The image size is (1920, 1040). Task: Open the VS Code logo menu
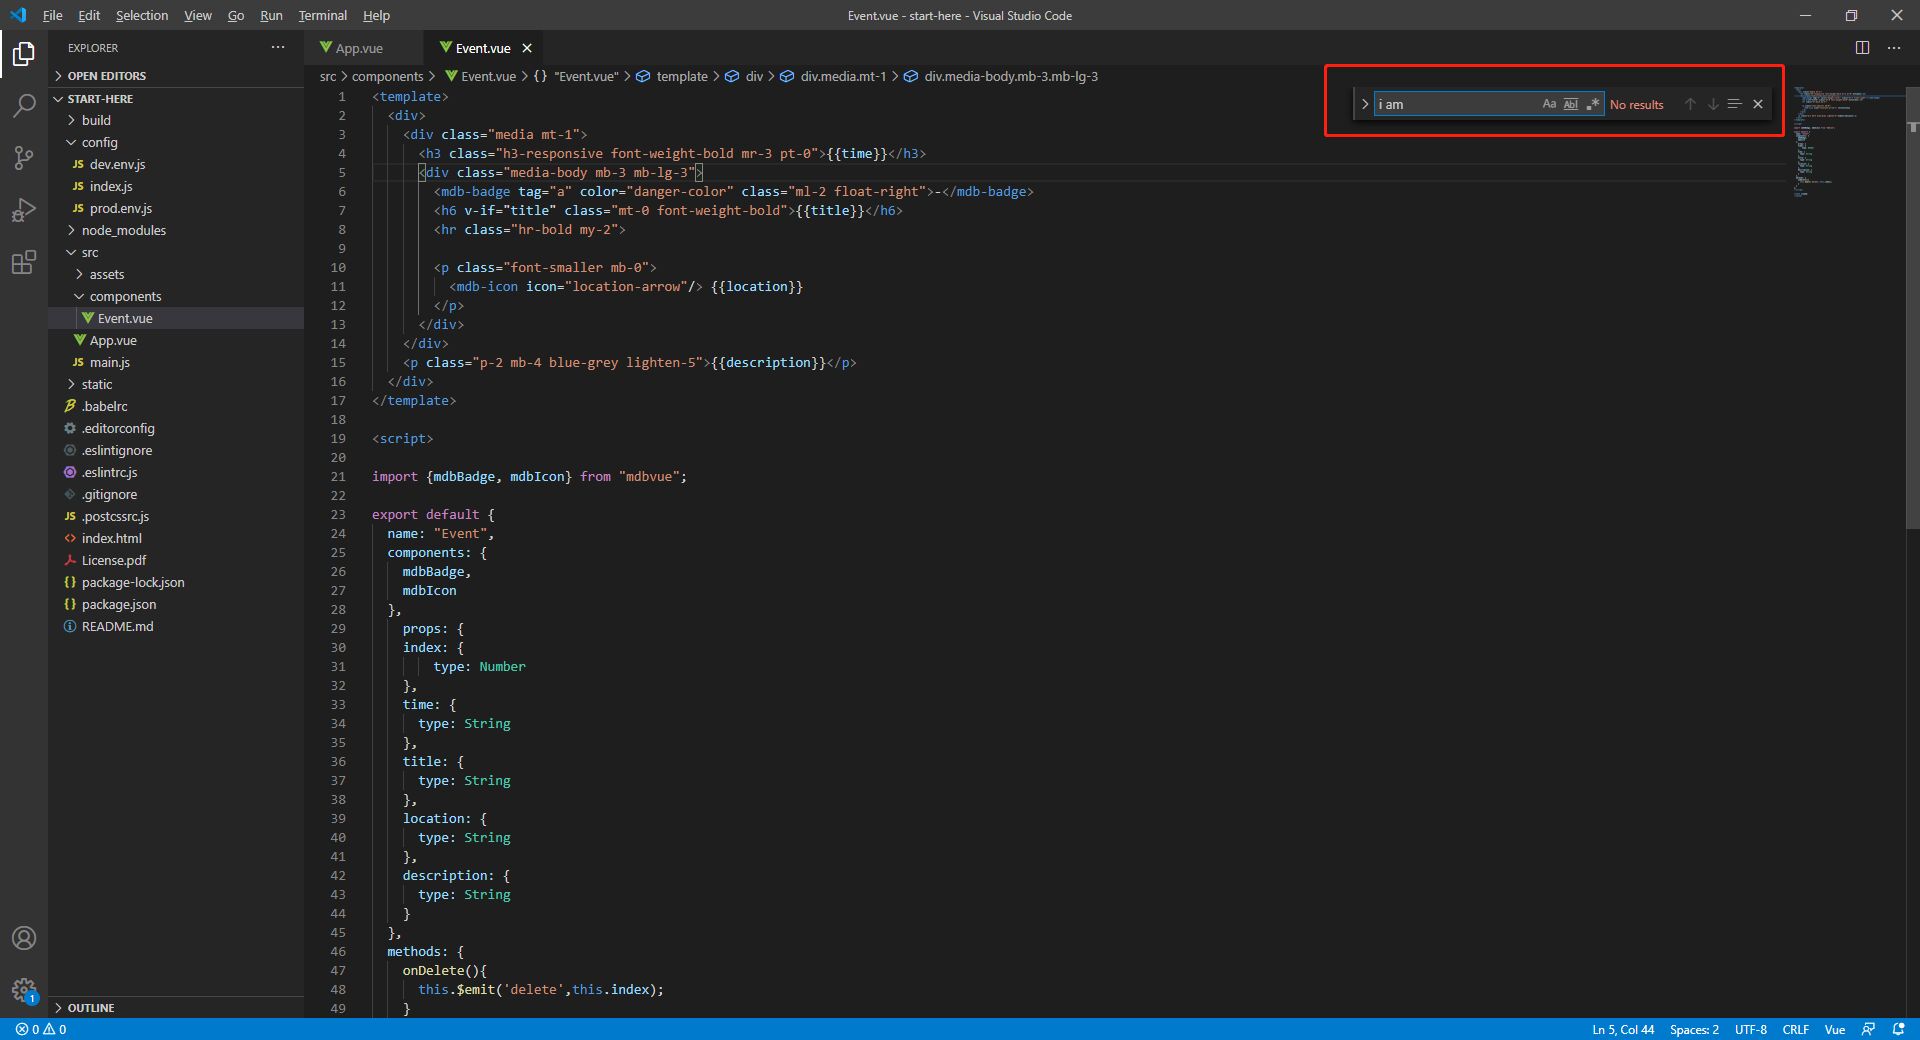pyautogui.click(x=17, y=15)
